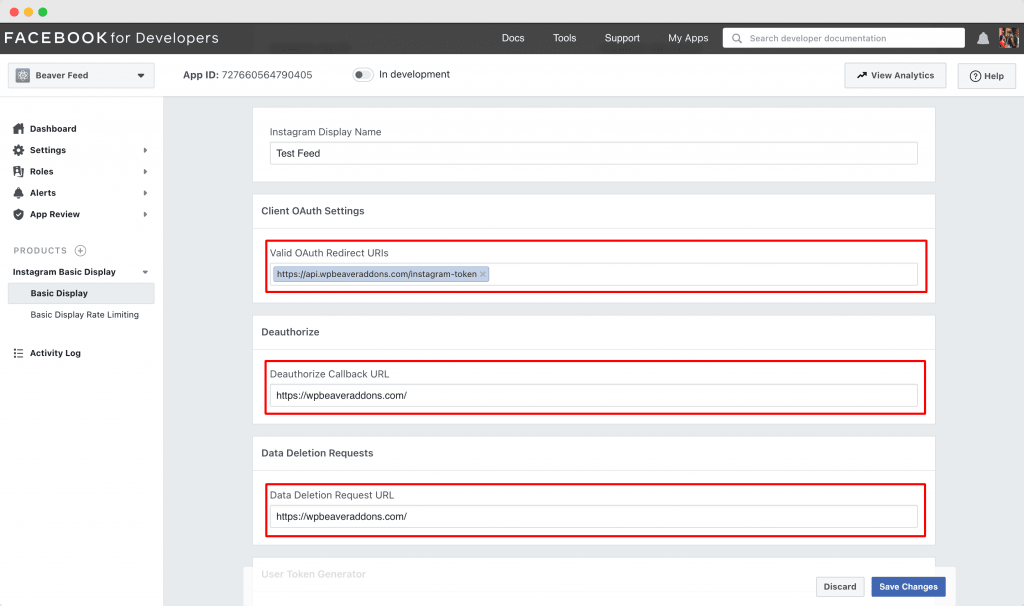This screenshot has width=1024, height=606.
Task: Click the search magnifier icon
Action: pos(737,39)
